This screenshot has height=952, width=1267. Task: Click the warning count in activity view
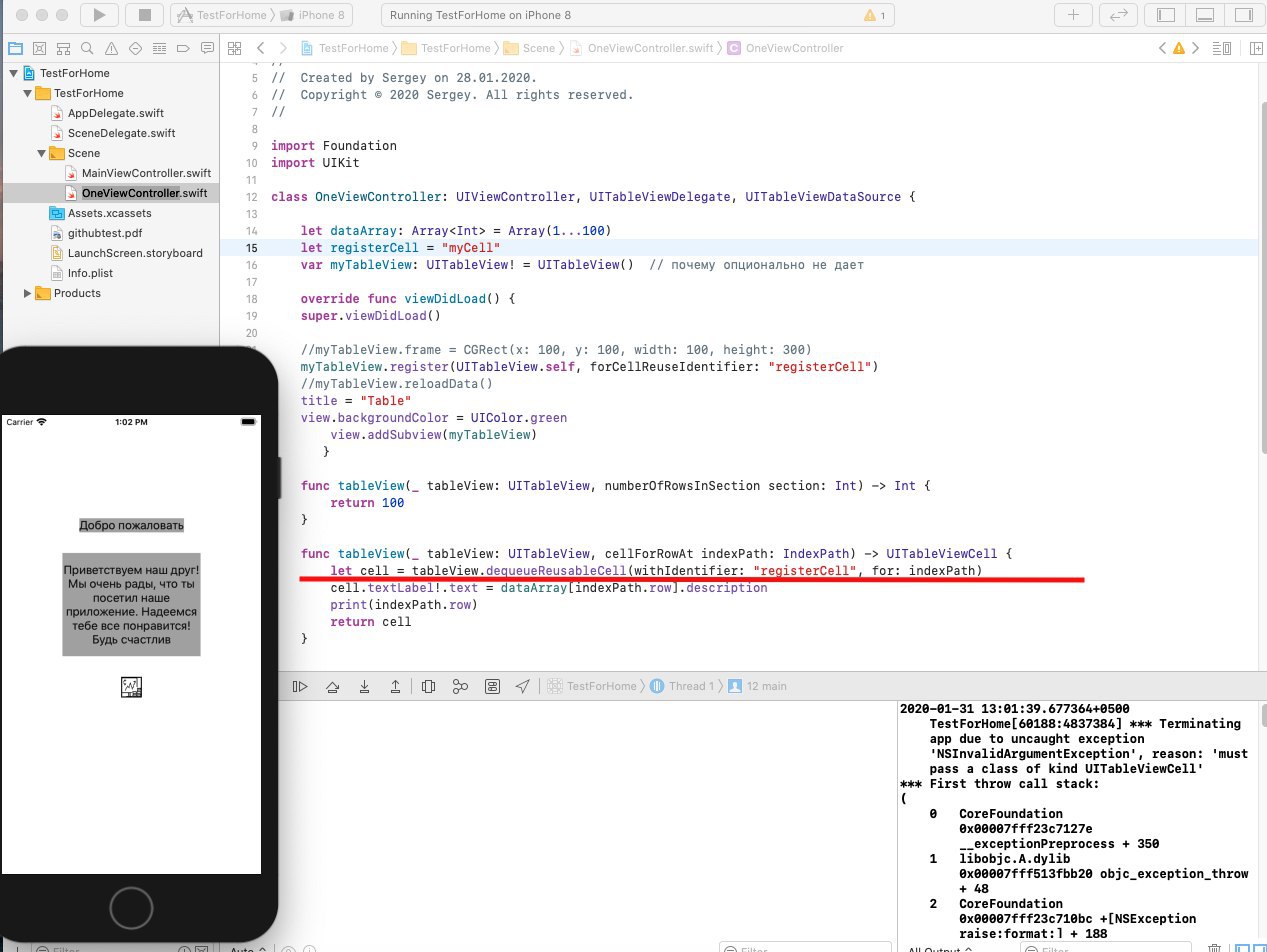tap(874, 16)
